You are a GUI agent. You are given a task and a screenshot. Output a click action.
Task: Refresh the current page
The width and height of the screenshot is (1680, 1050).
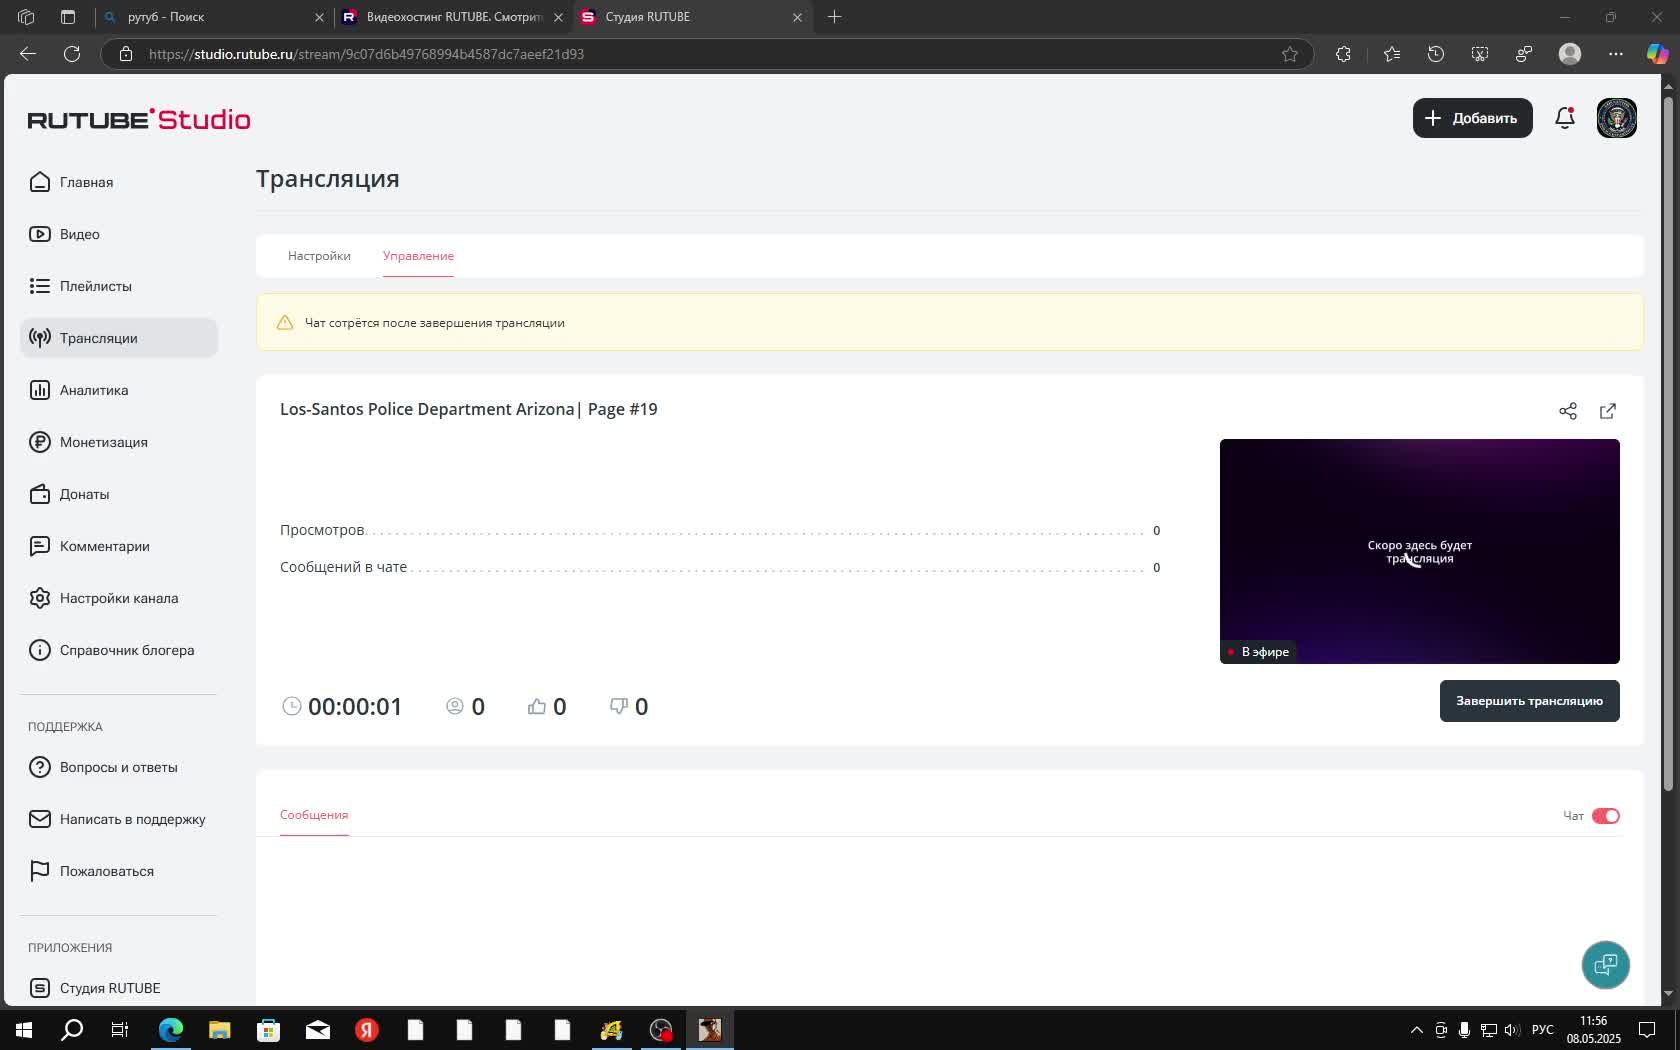pos(72,54)
